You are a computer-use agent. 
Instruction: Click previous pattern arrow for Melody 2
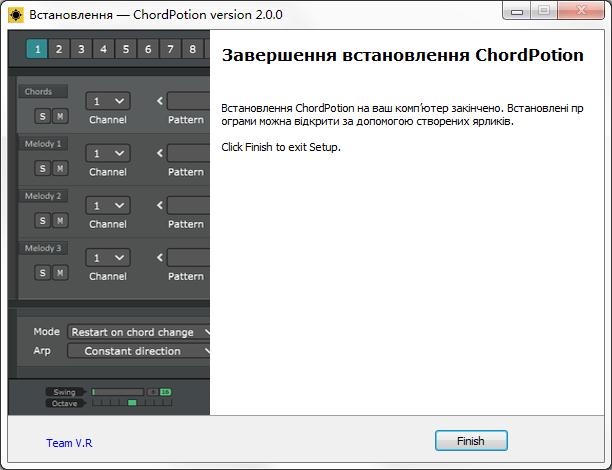point(159,205)
